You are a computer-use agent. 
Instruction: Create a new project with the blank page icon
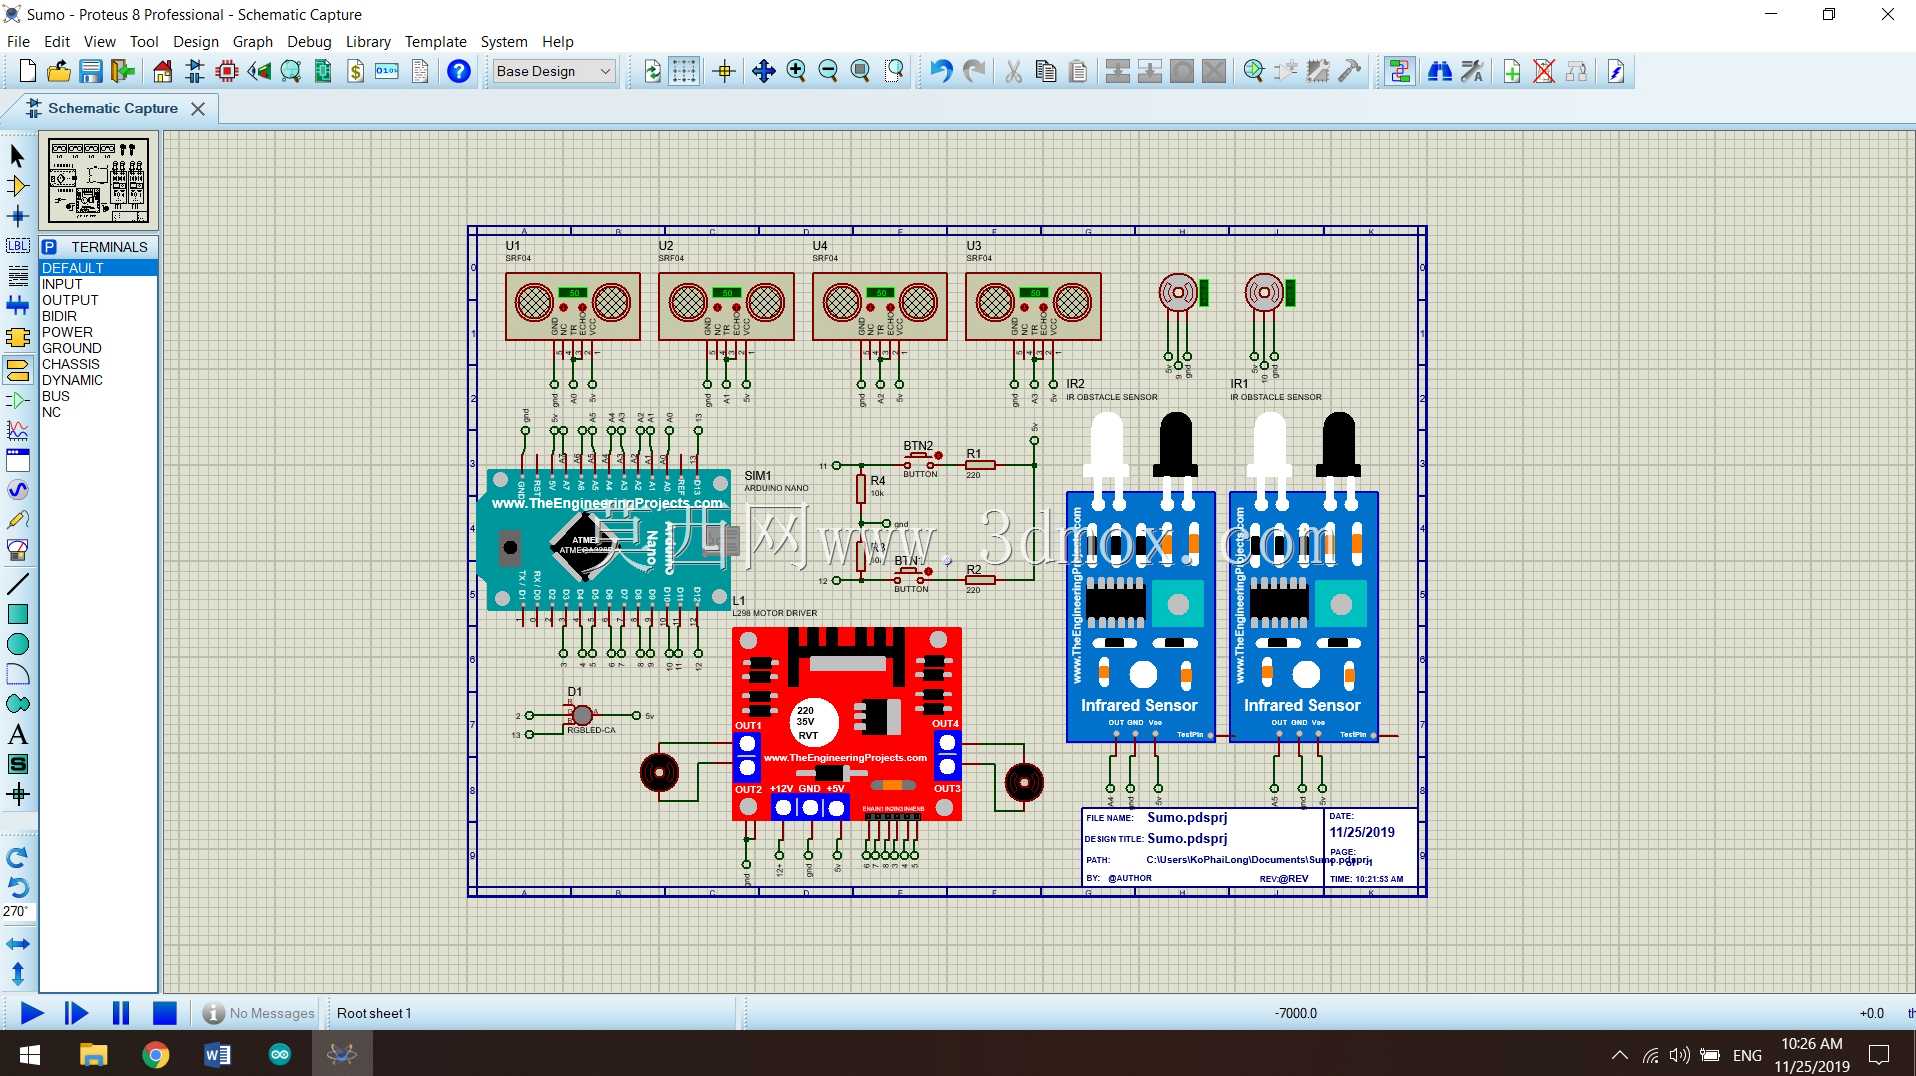[x=27, y=71]
